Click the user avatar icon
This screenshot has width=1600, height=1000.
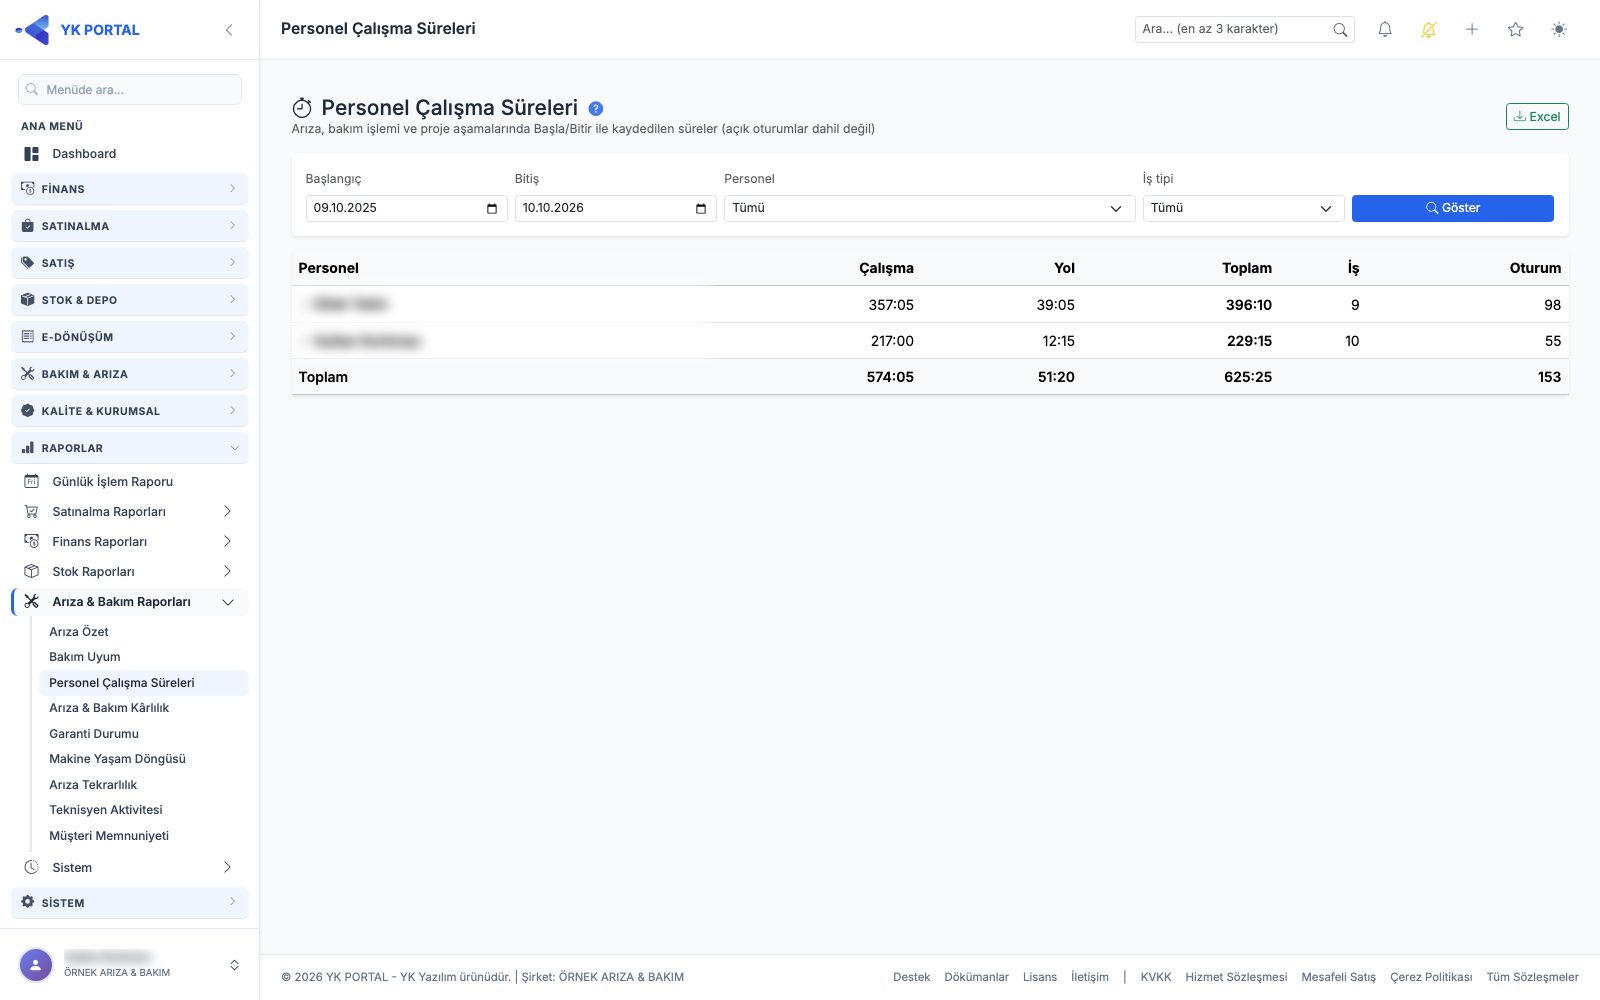(x=36, y=965)
